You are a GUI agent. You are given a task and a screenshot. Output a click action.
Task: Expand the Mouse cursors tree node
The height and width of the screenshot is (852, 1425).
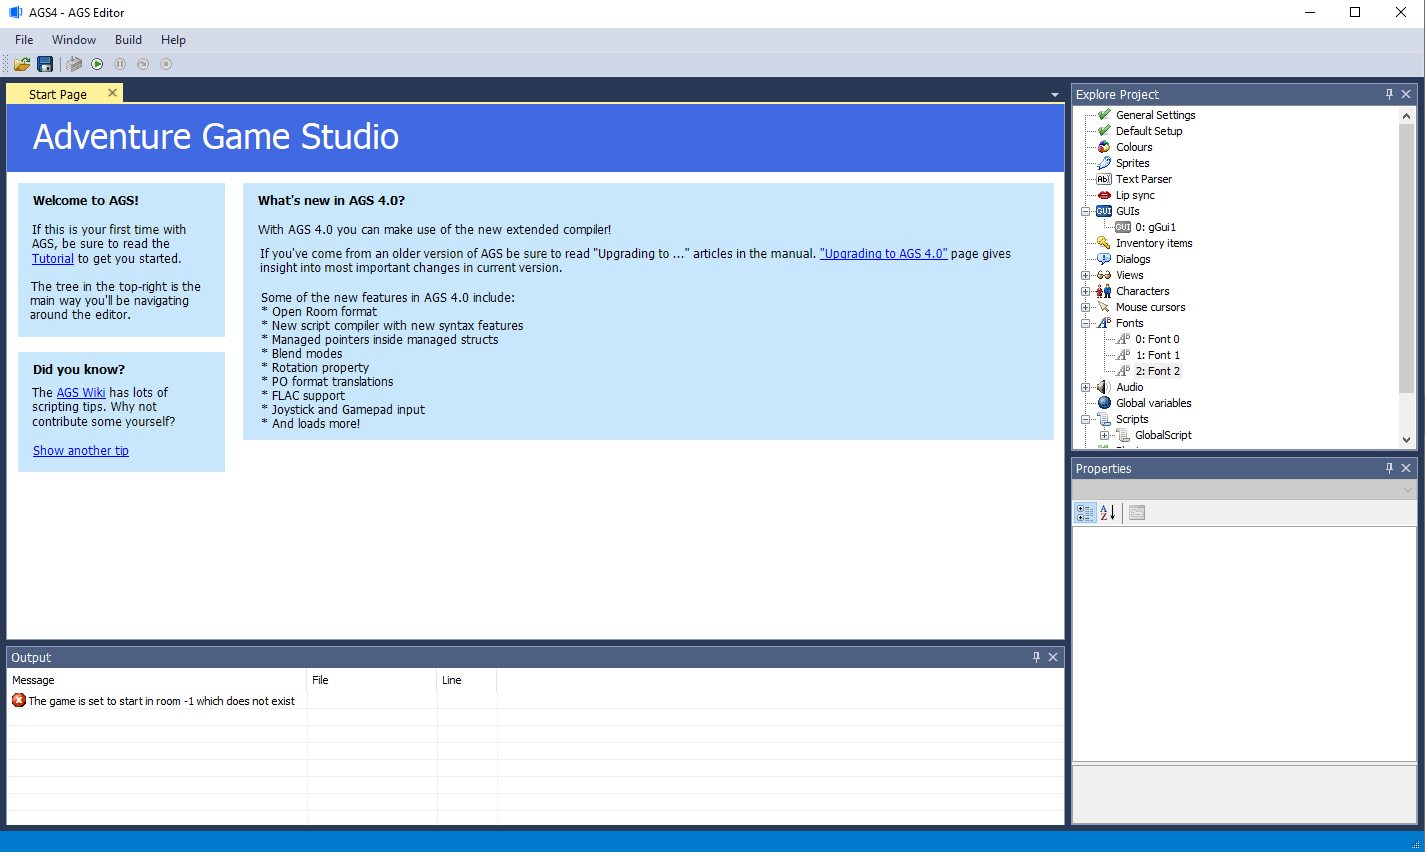(1086, 307)
